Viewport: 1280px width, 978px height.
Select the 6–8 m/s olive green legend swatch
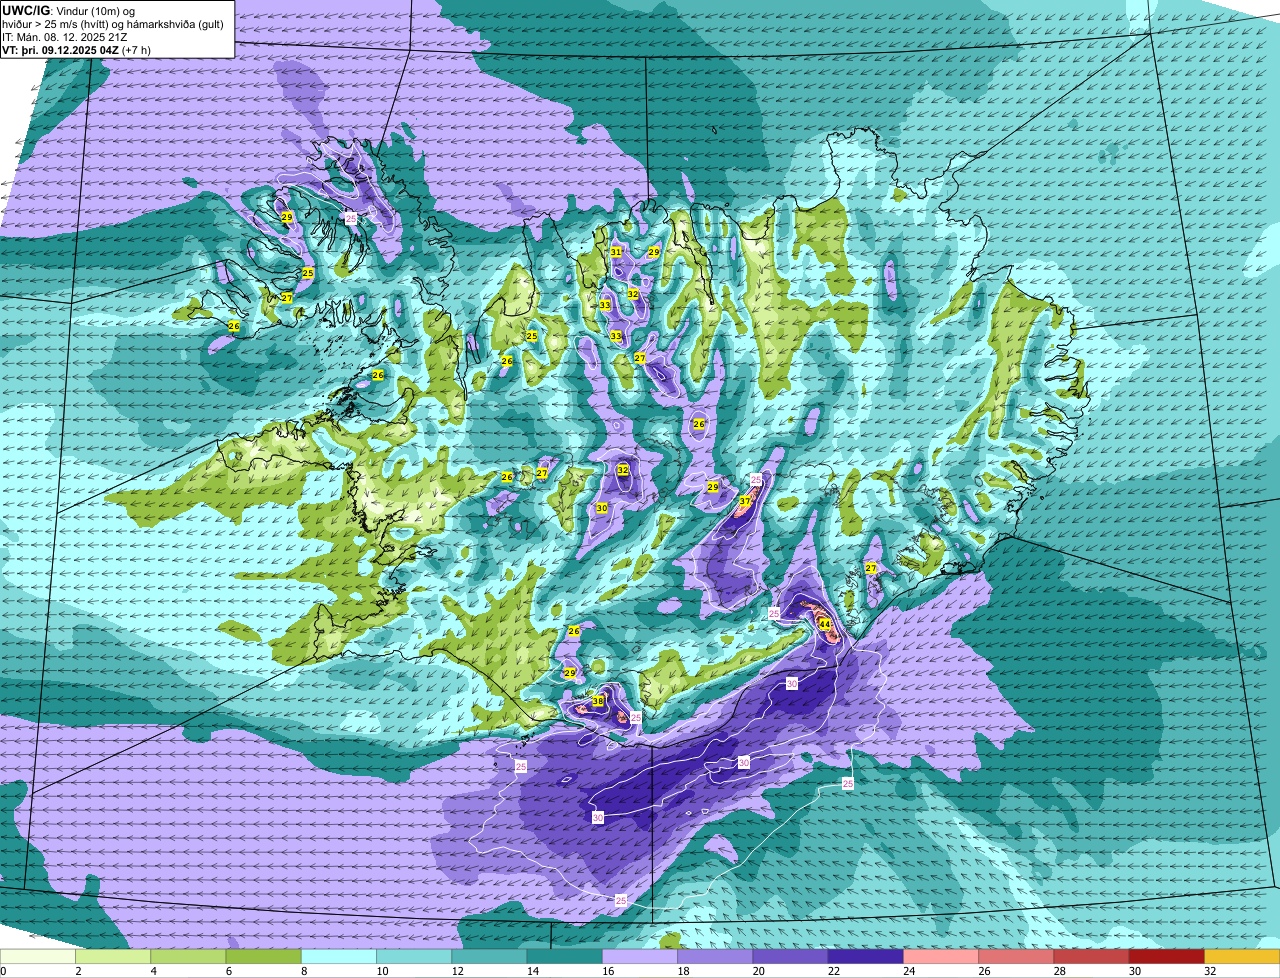pos(264,957)
